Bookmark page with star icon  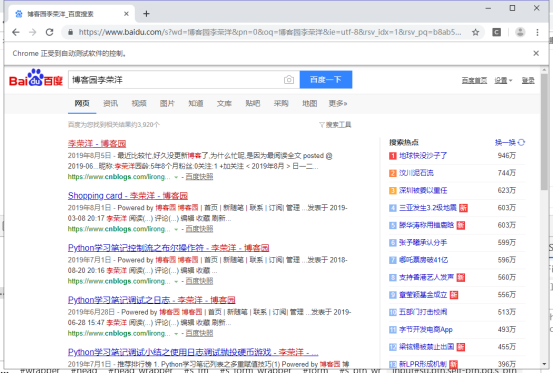click(476, 32)
